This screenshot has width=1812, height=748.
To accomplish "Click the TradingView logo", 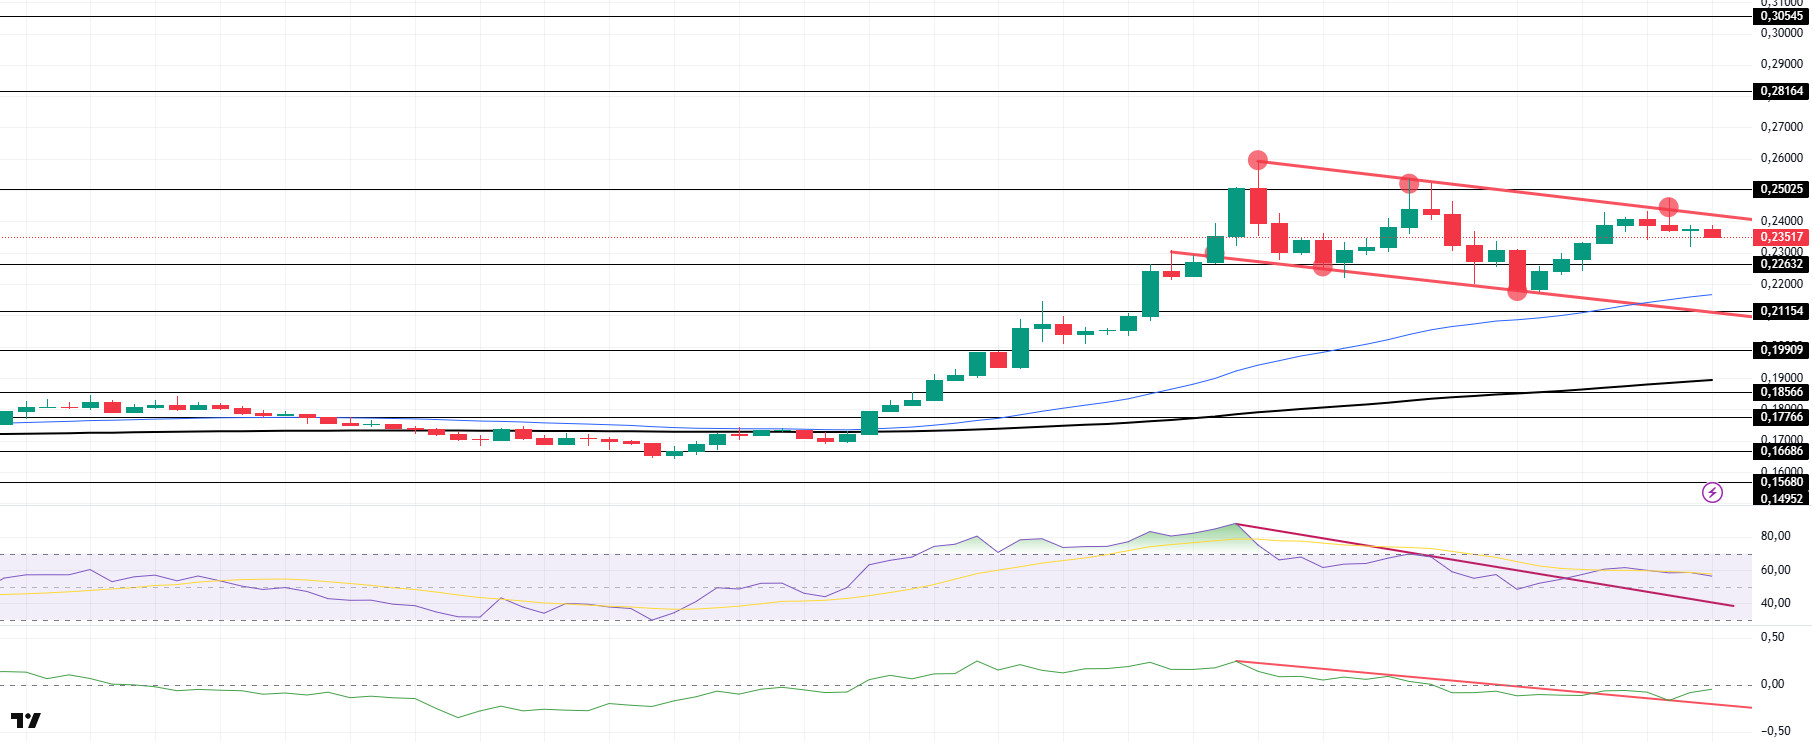I will [x=26, y=720].
